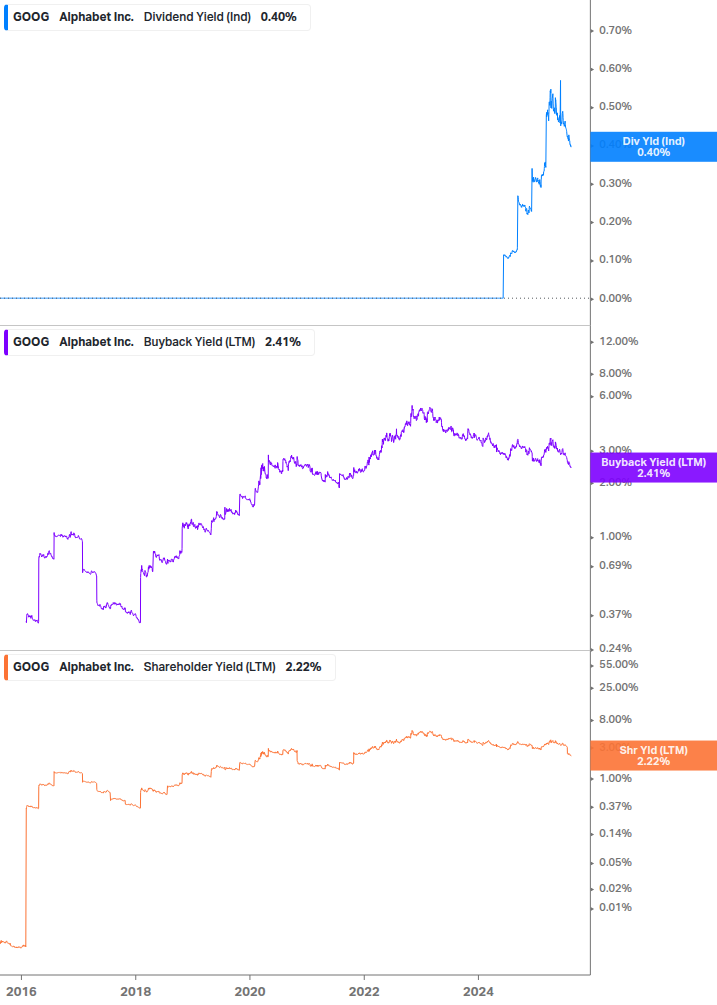The image size is (717, 1005).
Task: Click the 25.00% tick on shareholder yield axis
Action: (618, 688)
